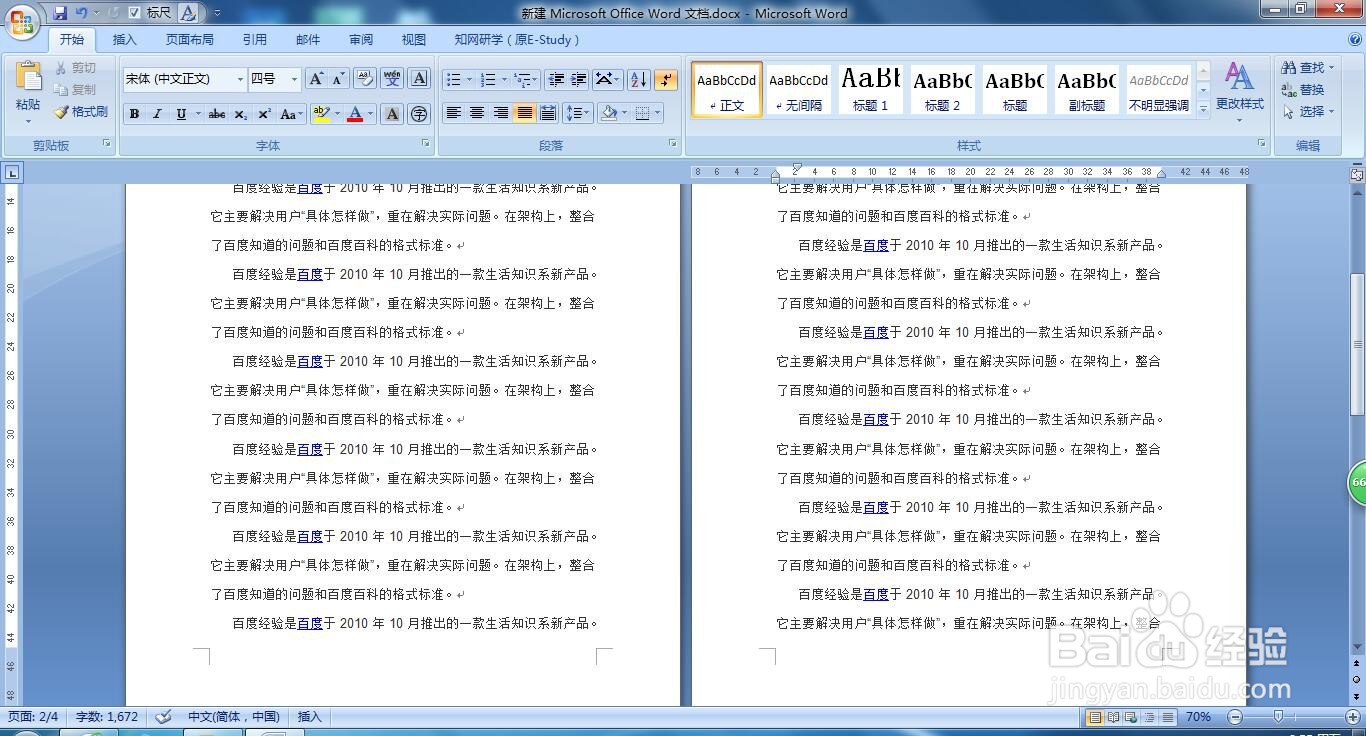Click the 字数: 1,672 word count area
Image resolution: width=1366 pixels, height=736 pixels.
[107, 717]
